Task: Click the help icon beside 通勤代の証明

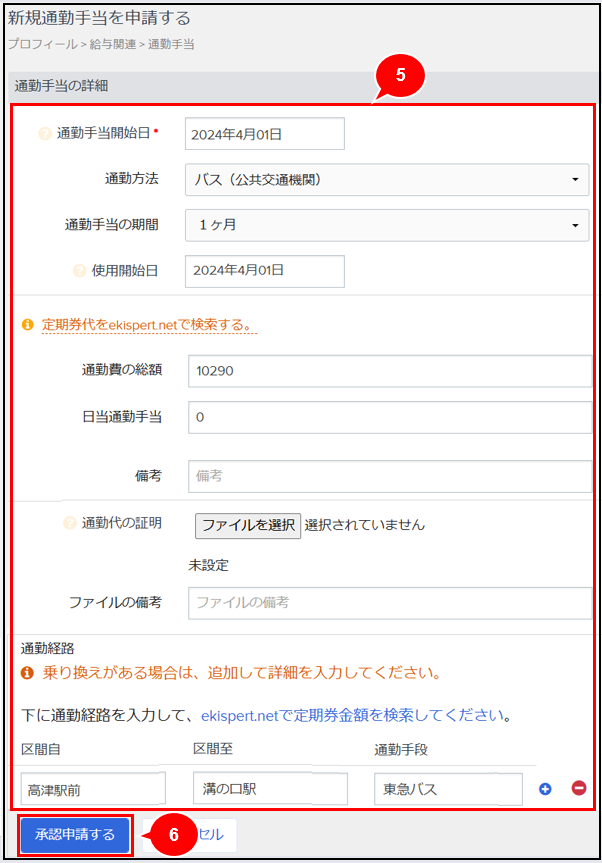Action: point(69,523)
